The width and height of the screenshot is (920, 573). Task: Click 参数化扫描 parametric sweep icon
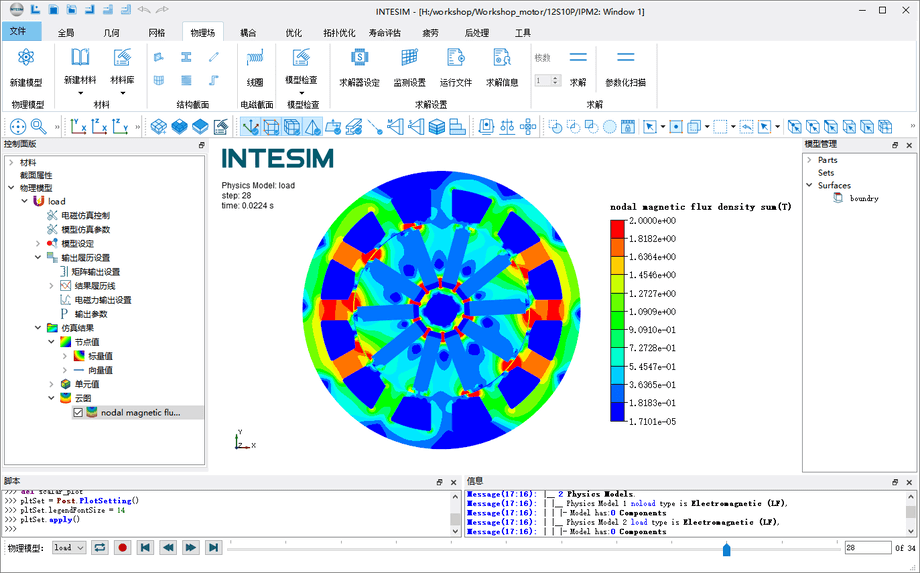(x=625, y=58)
